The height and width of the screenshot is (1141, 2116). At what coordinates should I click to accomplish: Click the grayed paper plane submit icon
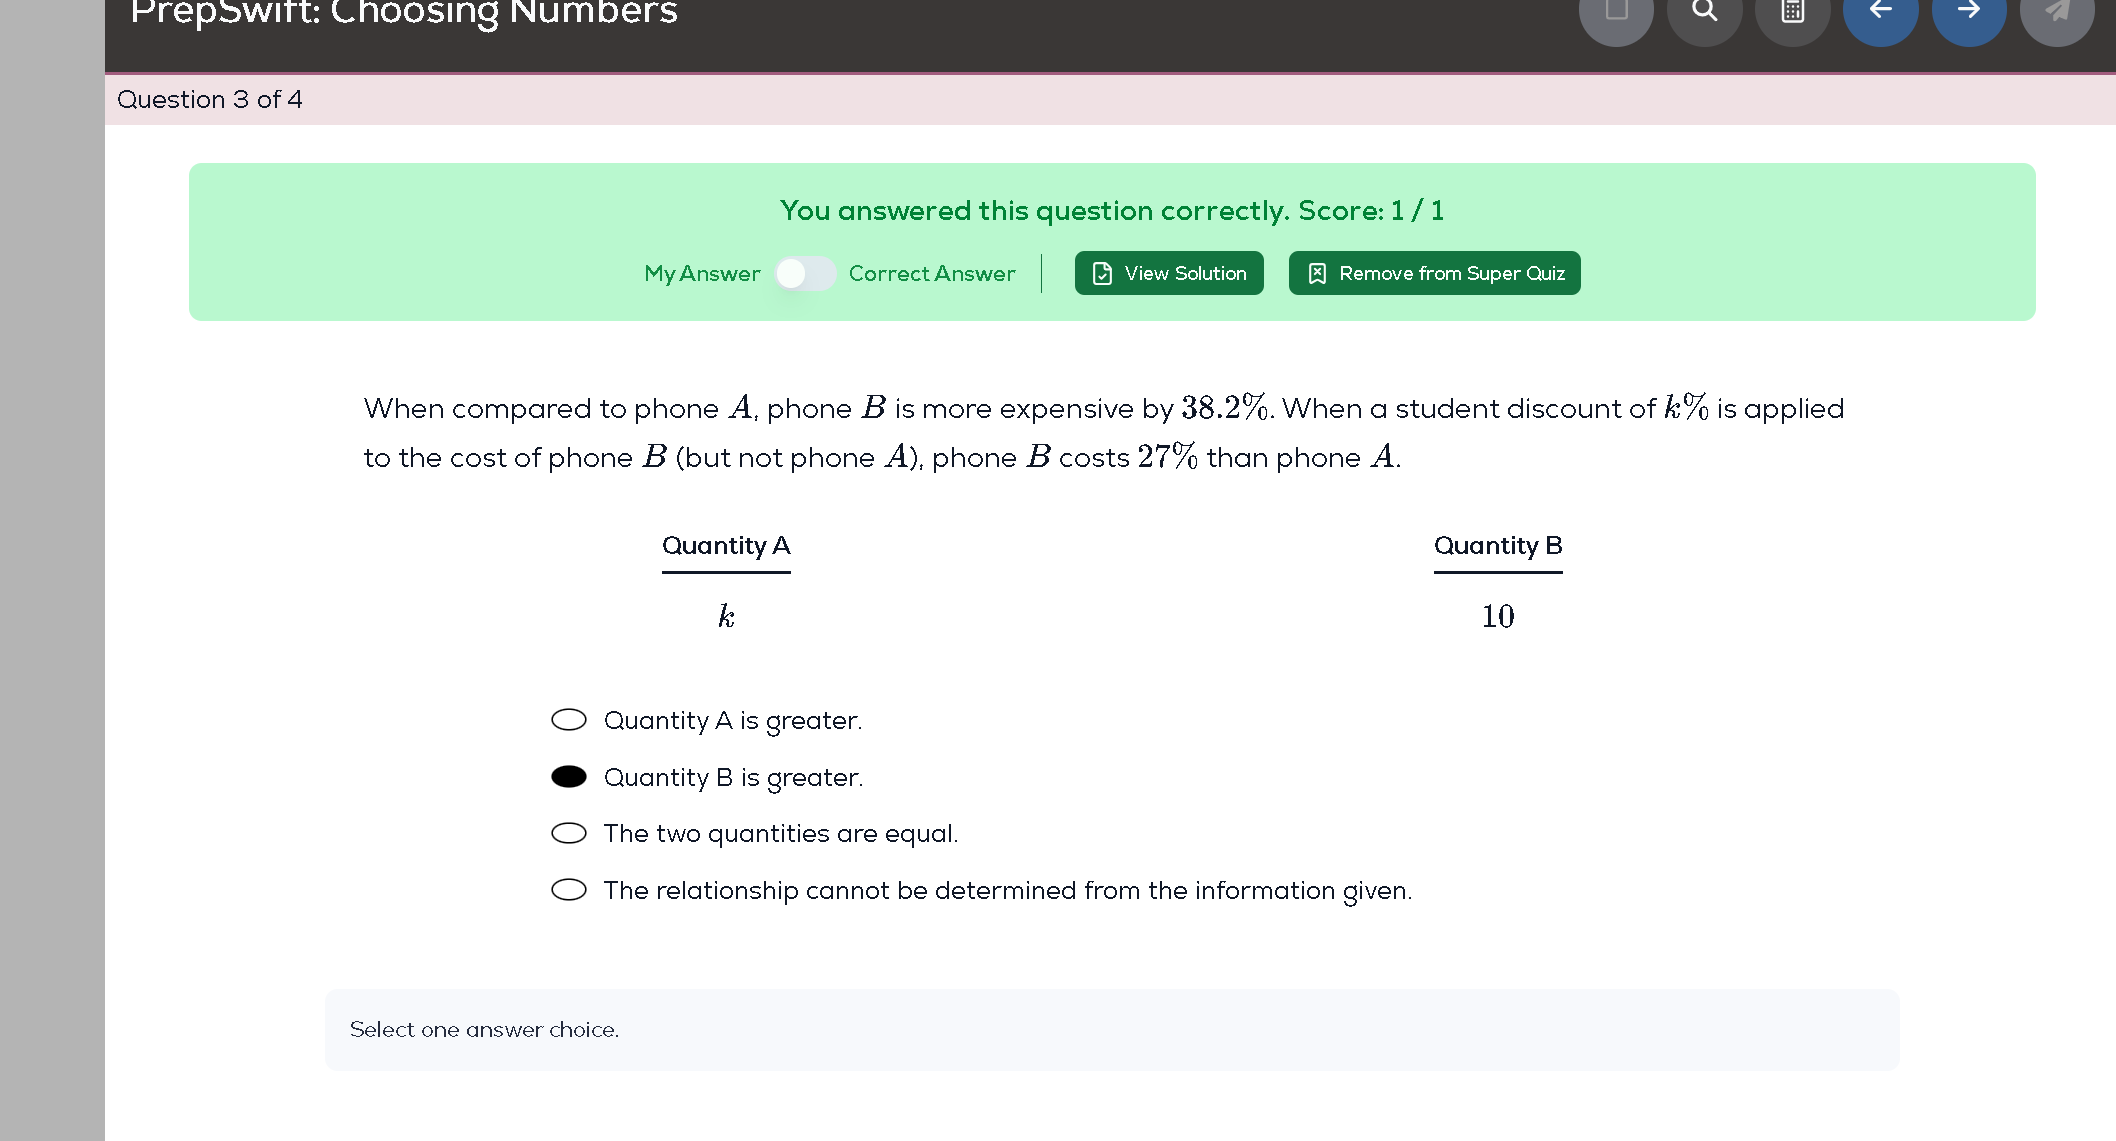(x=2057, y=11)
